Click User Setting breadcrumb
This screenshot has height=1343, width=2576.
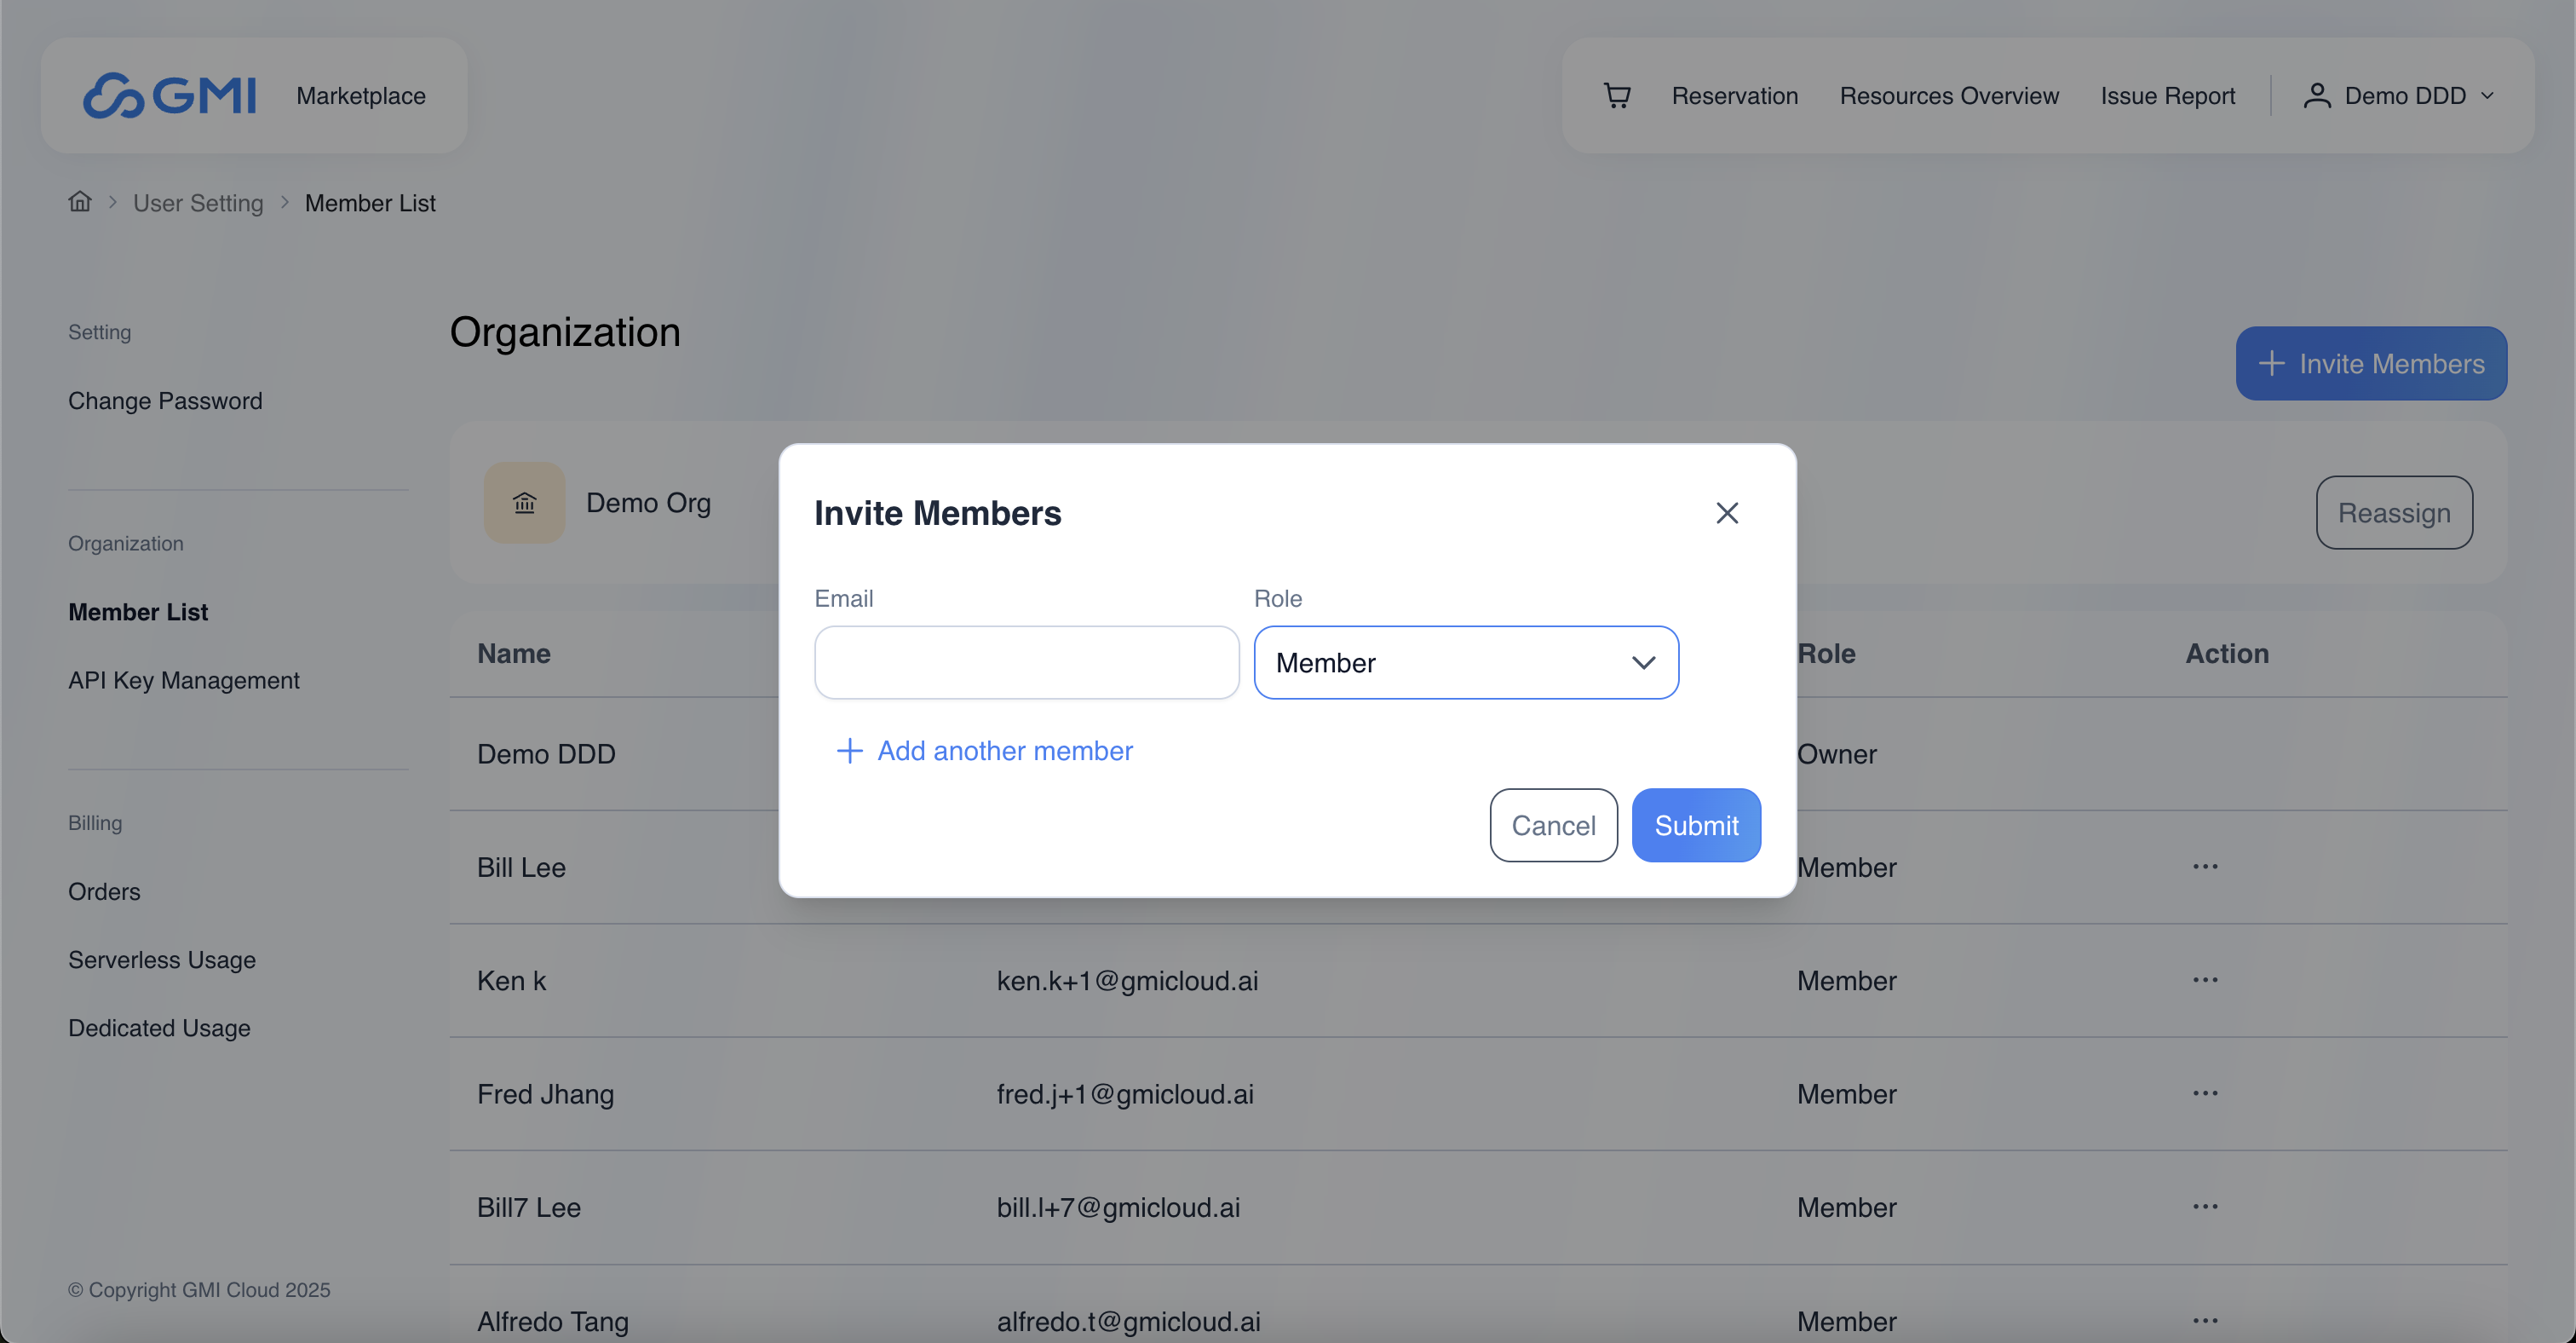pyautogui.click(x=198, y=203)
